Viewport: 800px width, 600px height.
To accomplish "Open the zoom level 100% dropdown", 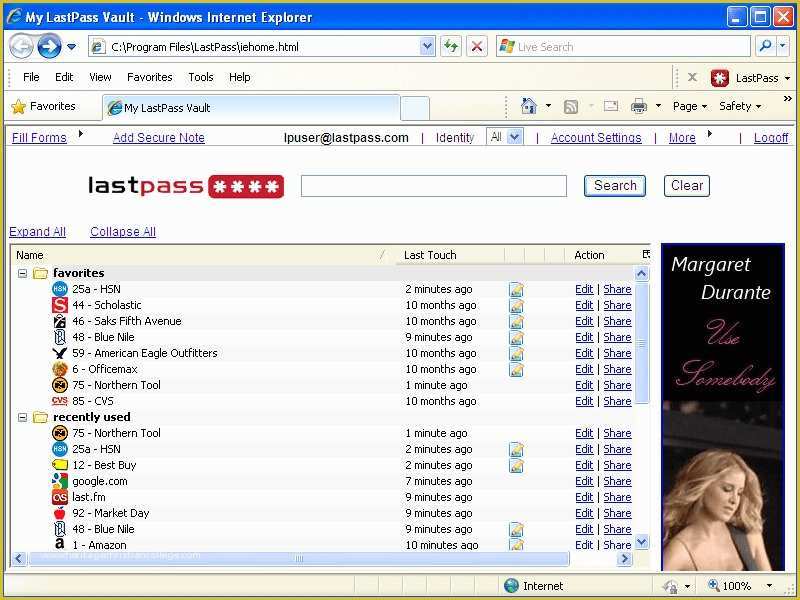I will 769,586.
